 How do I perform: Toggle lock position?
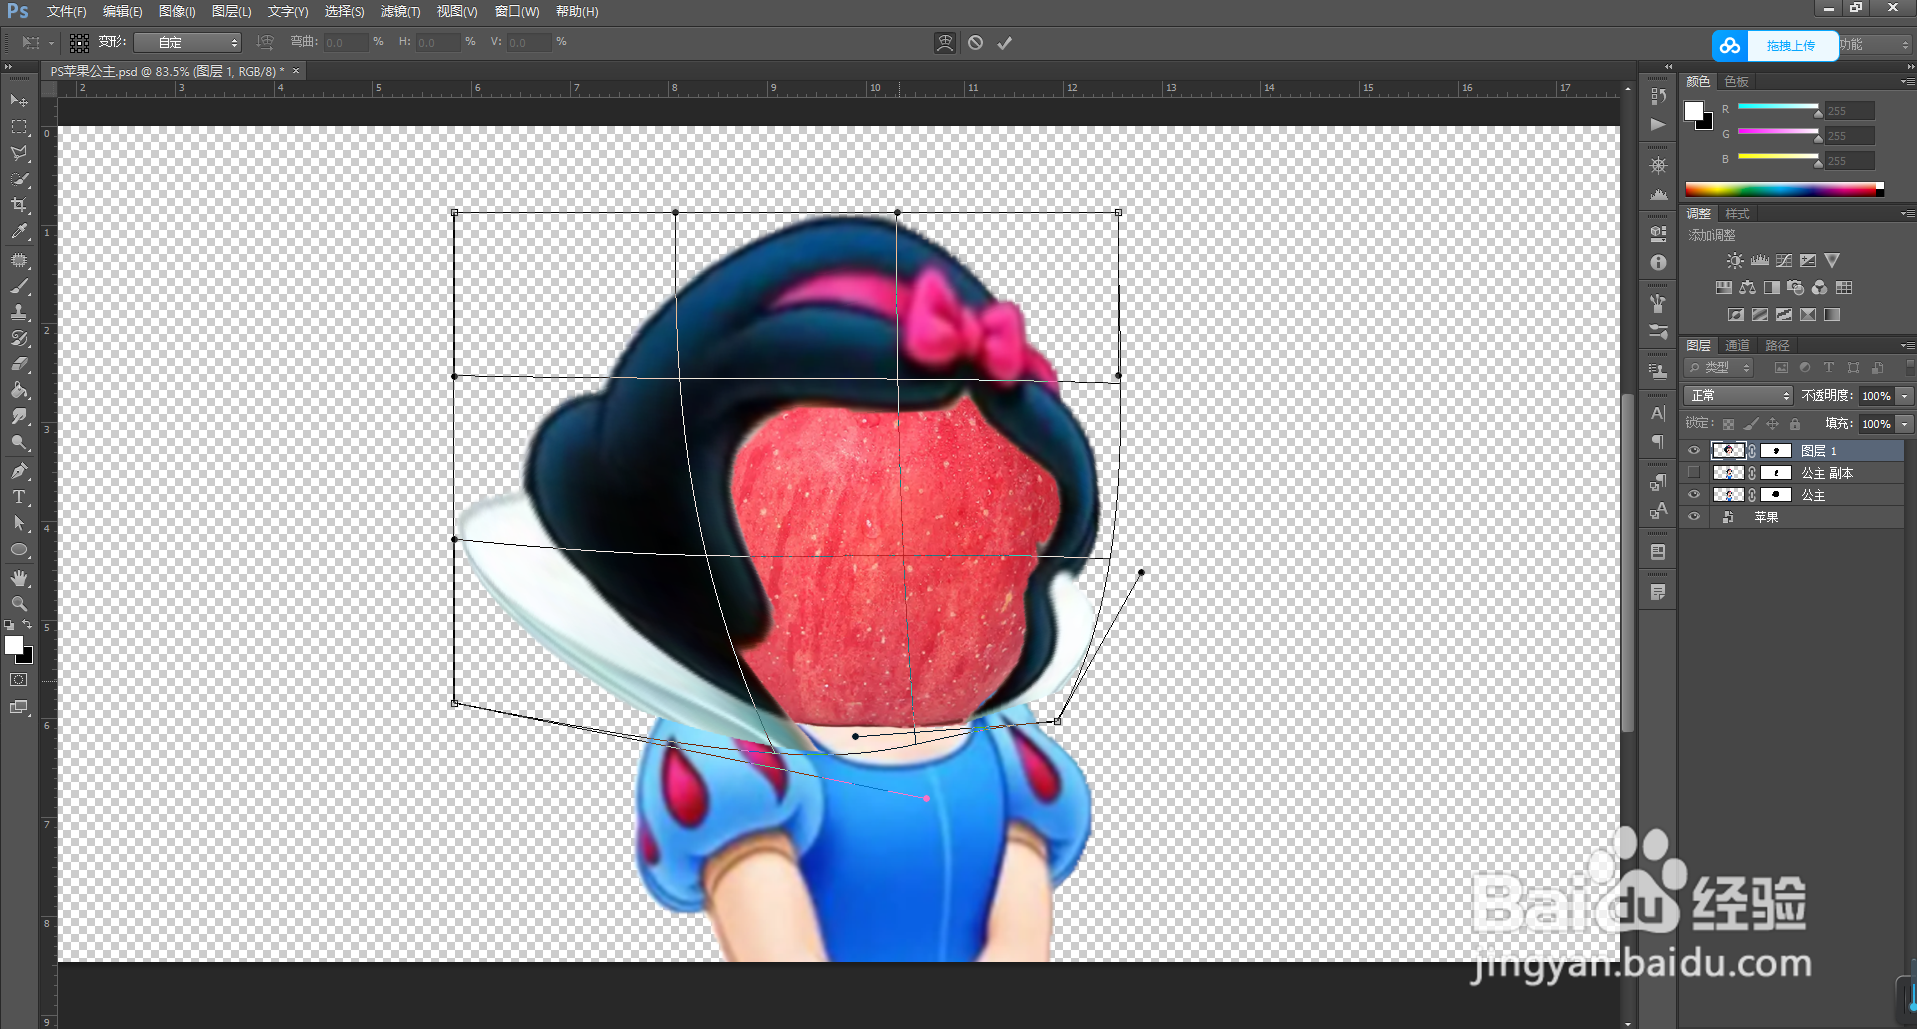[x=1772, y=424]
